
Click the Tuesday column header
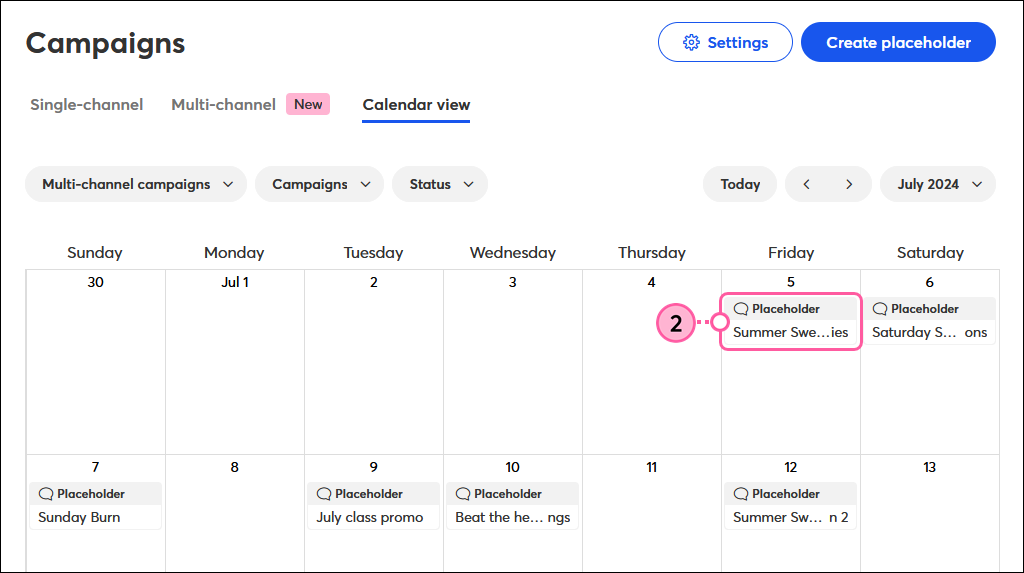coord(374,252)
